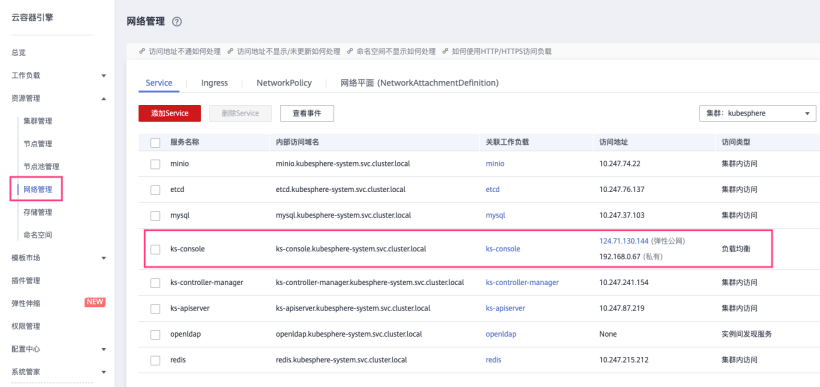Screen dimensions: 820x387
Task: Open help link 如何使用HTTP/HTTPS访问负载
Action: pyautogui.click(x=502, y=52)
